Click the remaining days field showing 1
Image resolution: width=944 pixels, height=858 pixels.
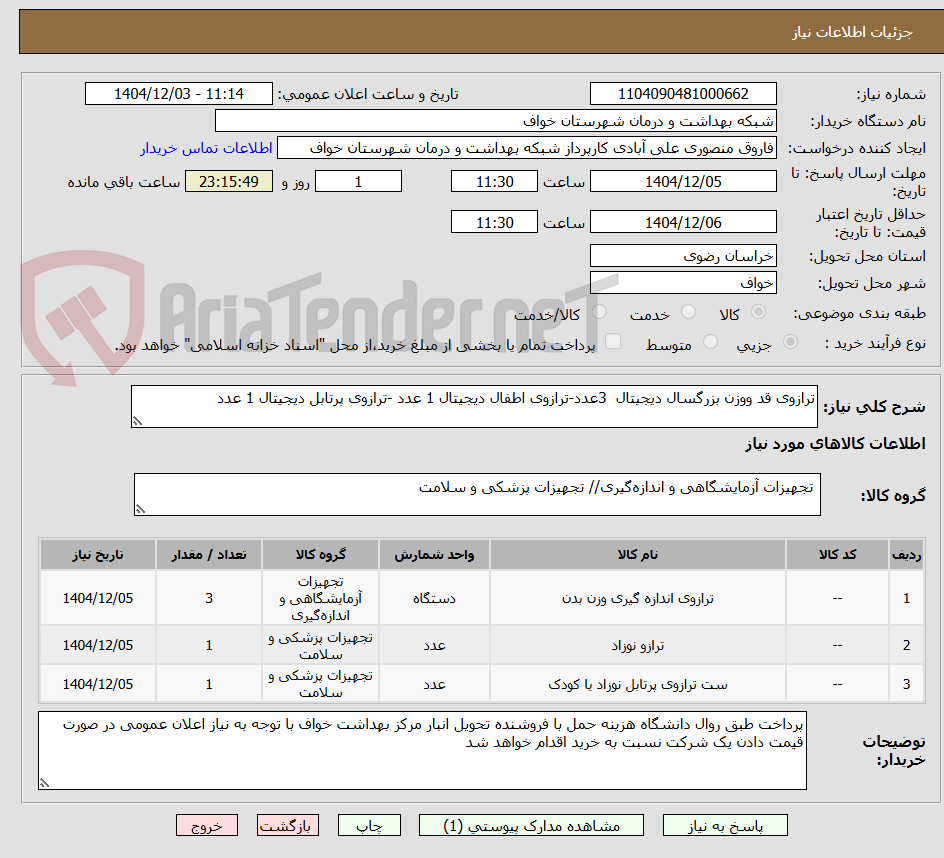pyautogui.click(x=358, y=181)
